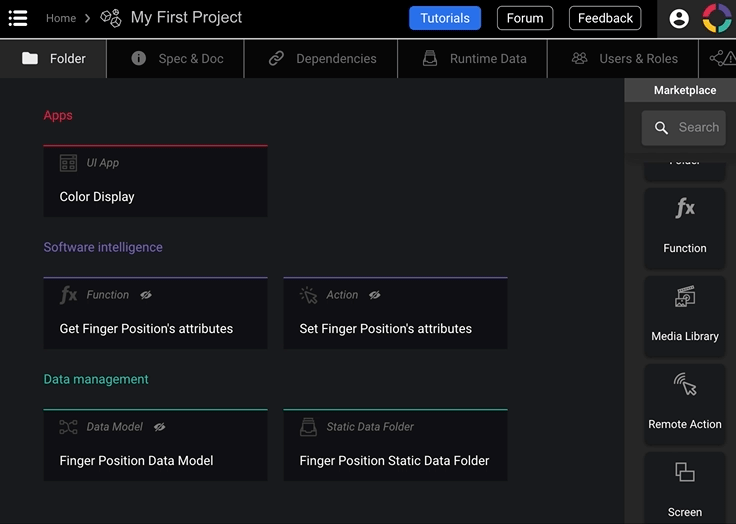Viewport: 736px width, 524px height.
Task: Click the italic UI App type label
Action: (103, 163)
